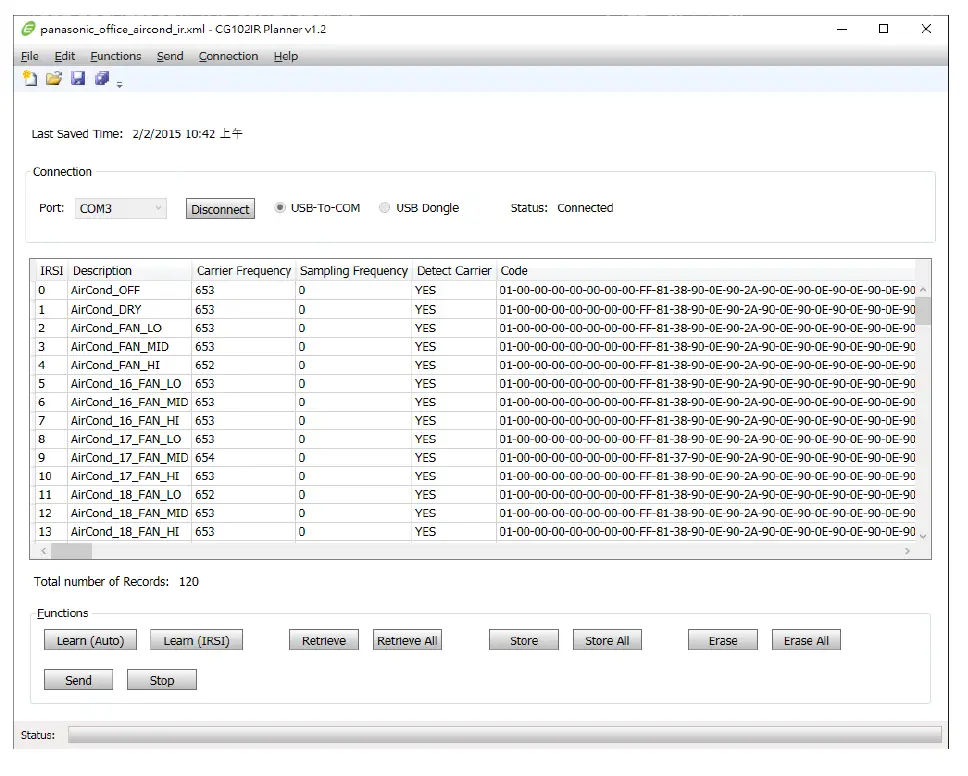Click the Send button in Functions

point(78,680)
